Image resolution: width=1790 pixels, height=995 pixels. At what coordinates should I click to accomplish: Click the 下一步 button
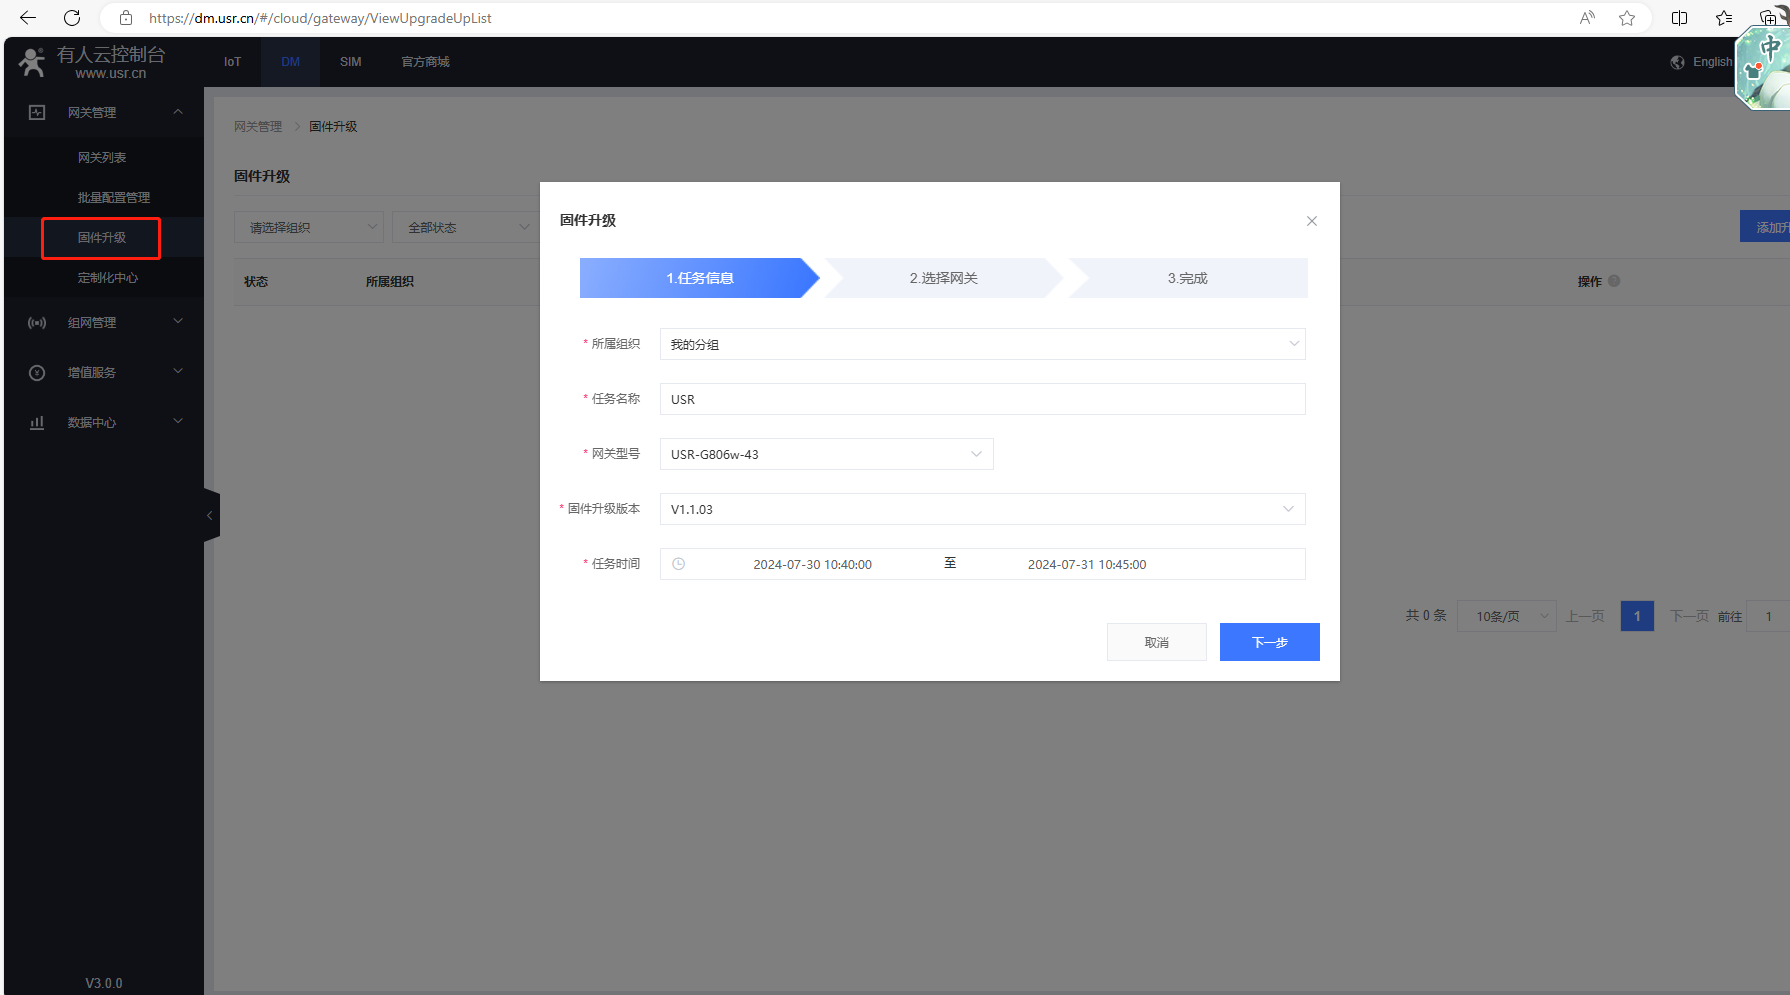click(x=1269, y=642)
